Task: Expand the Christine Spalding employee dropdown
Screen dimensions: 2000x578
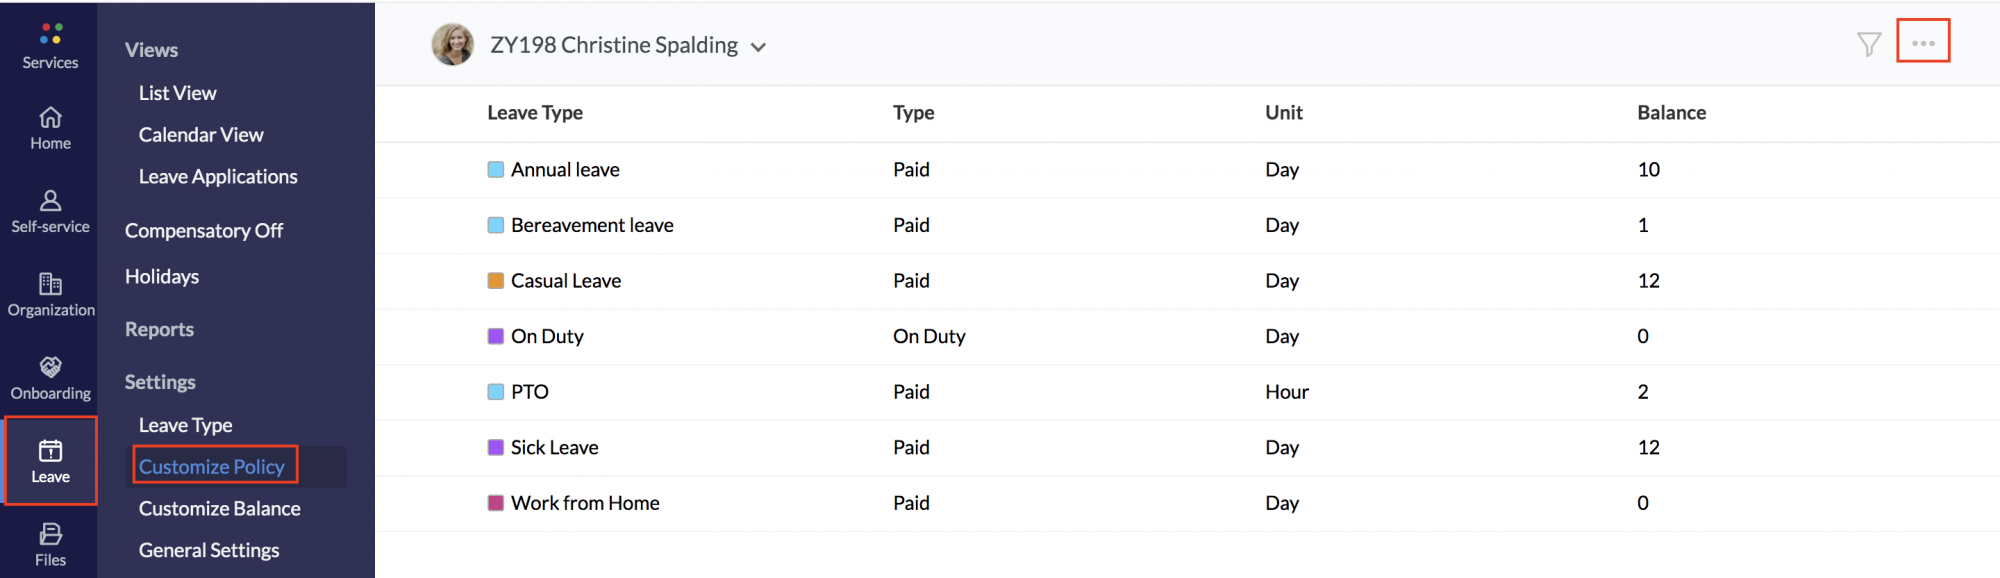Action: tap(759, 47)
